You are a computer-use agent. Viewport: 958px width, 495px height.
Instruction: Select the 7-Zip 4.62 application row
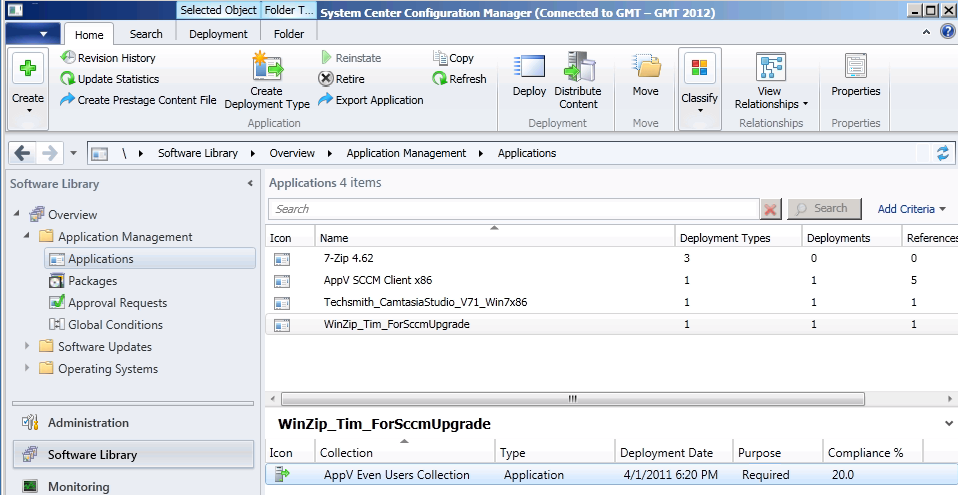pos(612,258)
